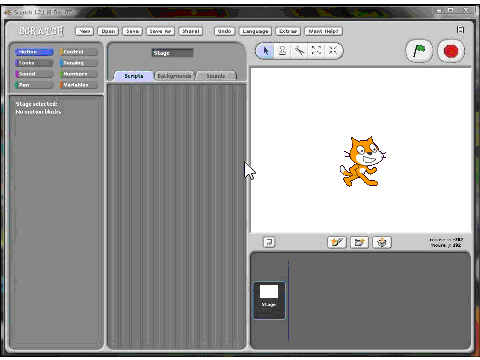Click the cat sprite on the stage
Viewport: 480px width, 360px height.
[363, 161]
